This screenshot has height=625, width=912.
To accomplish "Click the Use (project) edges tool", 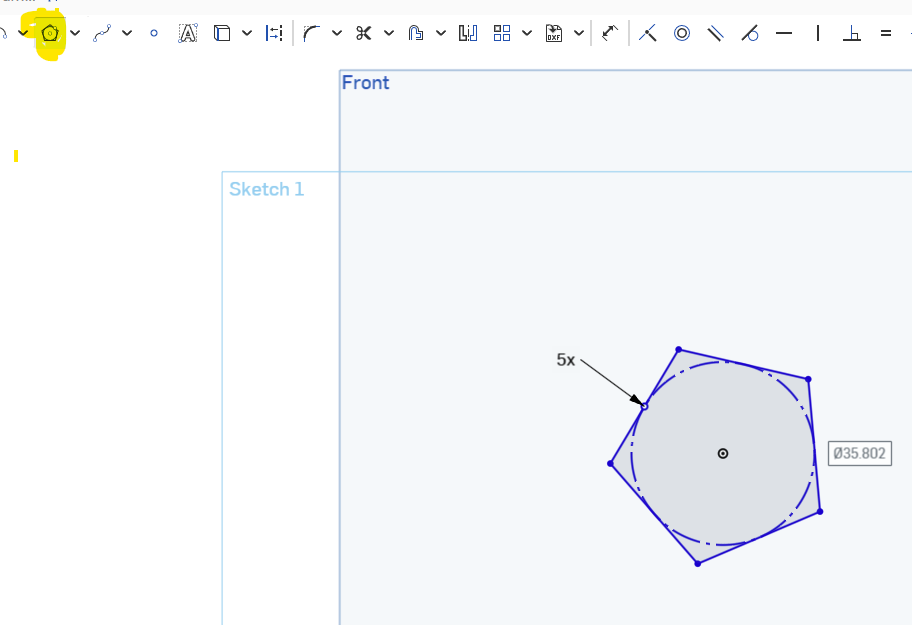I will click(x=222, y=33).
